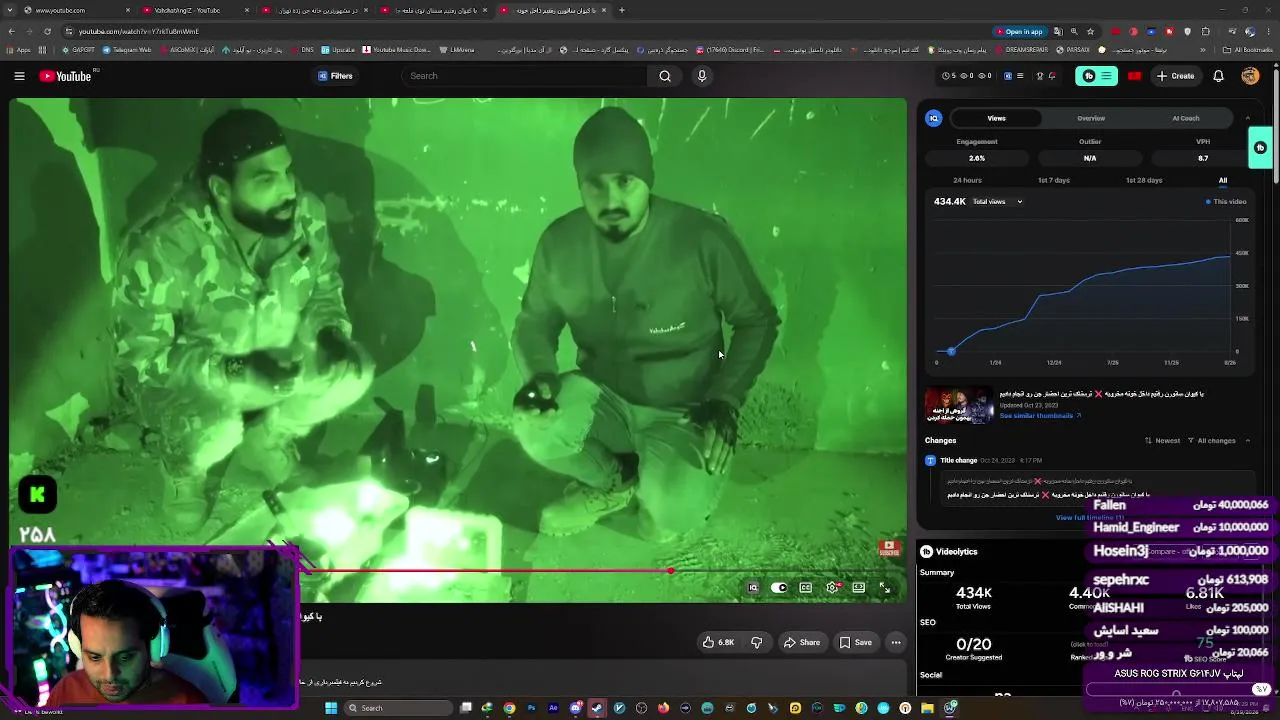Viewport: 1280px width, 720px height.
Task: Click the IQ logo in the analytics panel
Action: pos(933,118)
